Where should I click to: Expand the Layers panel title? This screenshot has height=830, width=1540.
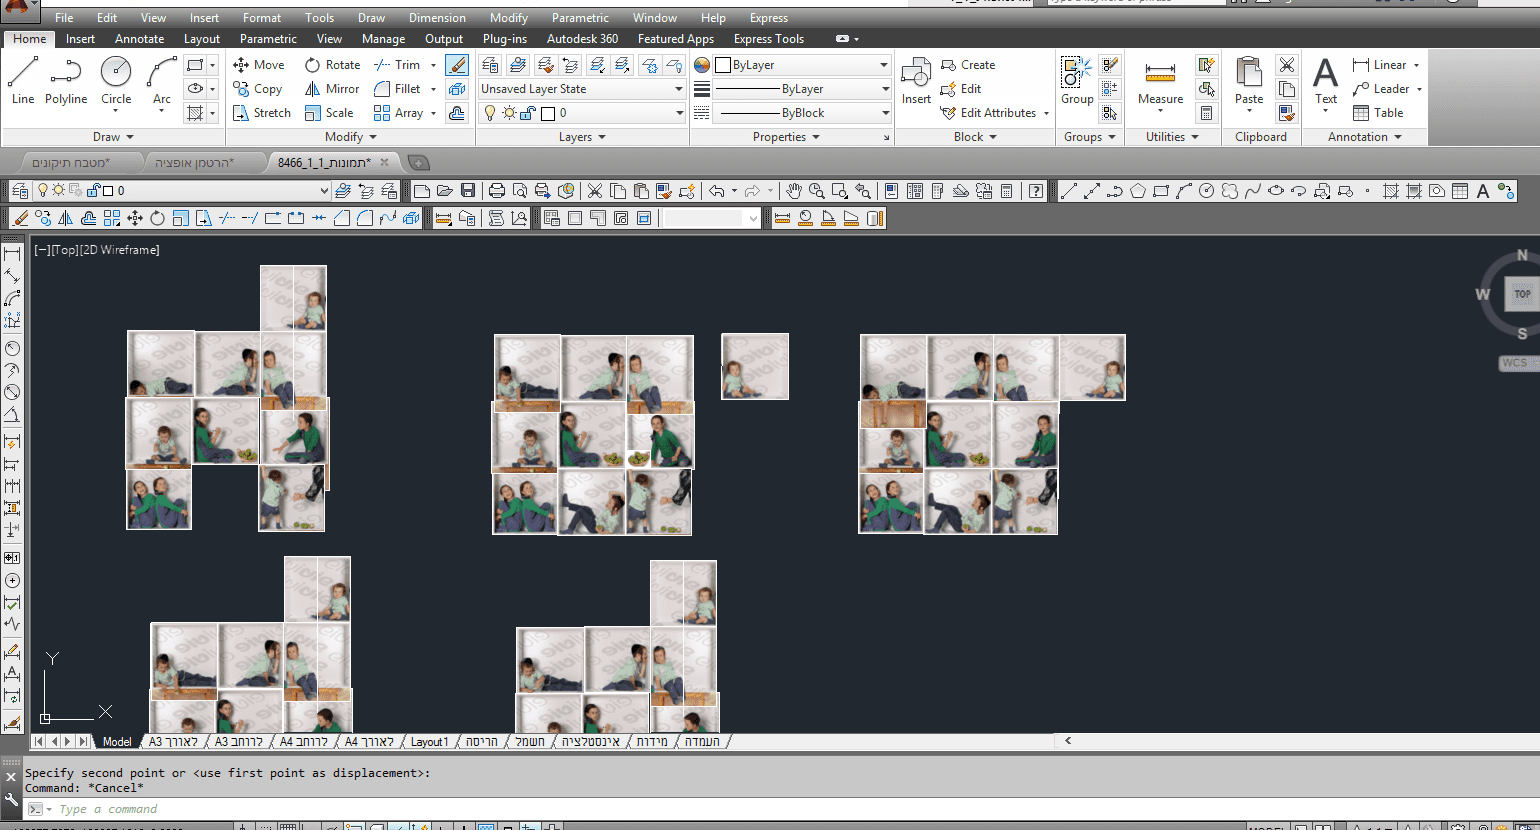pos(582,137)
